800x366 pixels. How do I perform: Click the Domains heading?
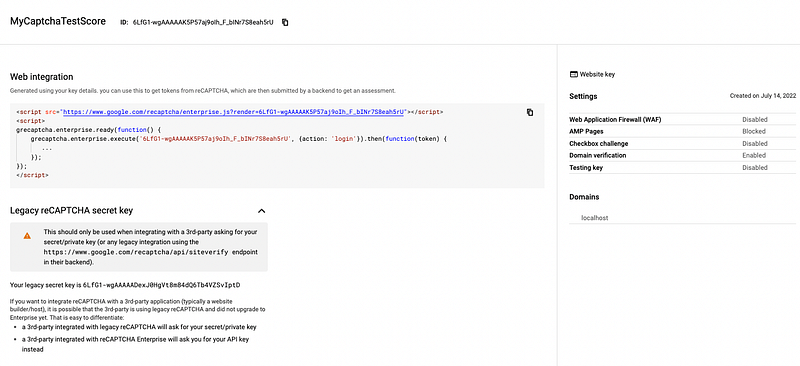click(584, 197)
